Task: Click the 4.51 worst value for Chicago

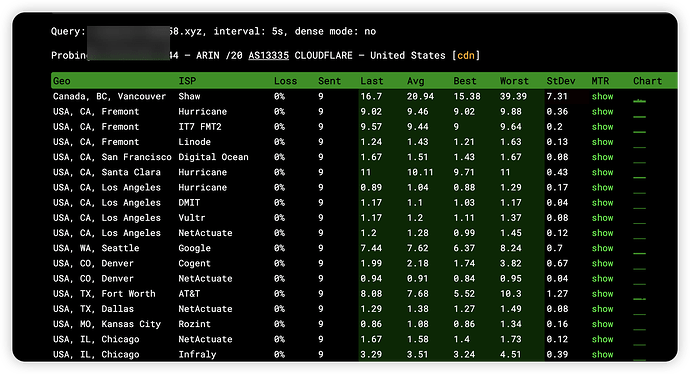Action: tap(510, 354)
